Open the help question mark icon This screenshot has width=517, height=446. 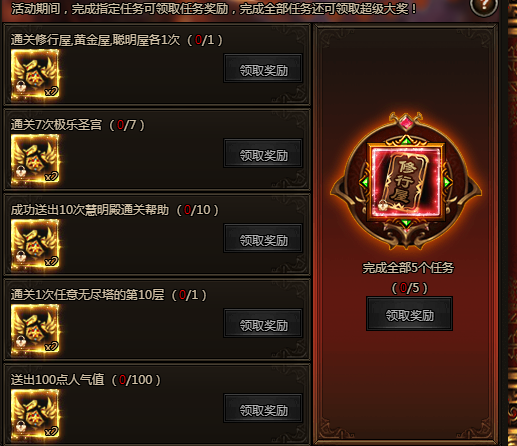pyautogui.click(x=484, y=5)
